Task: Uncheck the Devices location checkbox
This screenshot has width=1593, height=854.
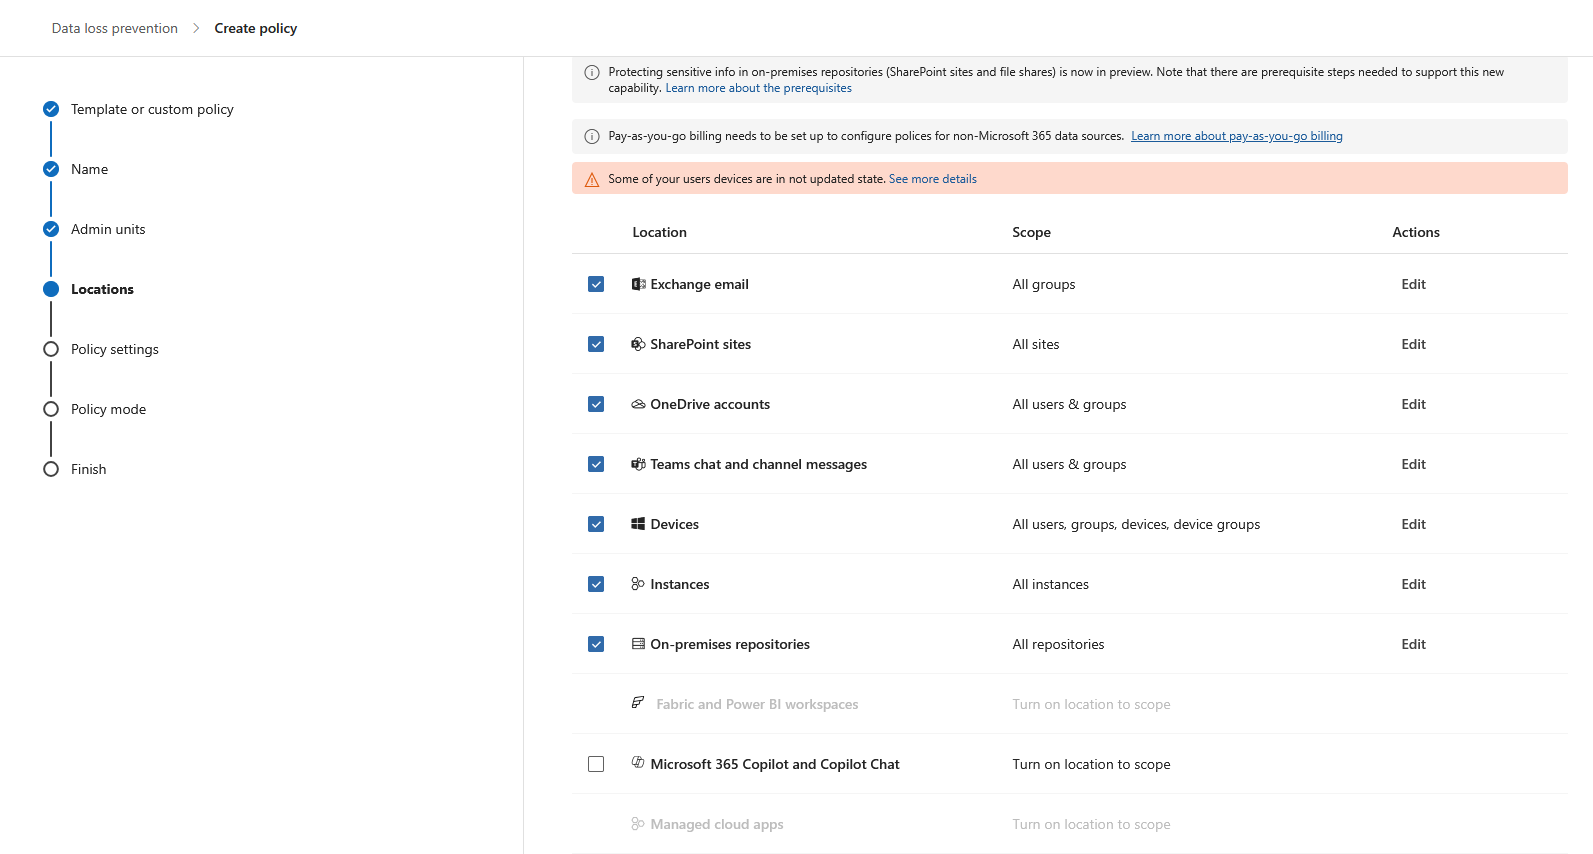Action: tap(596, 524)
